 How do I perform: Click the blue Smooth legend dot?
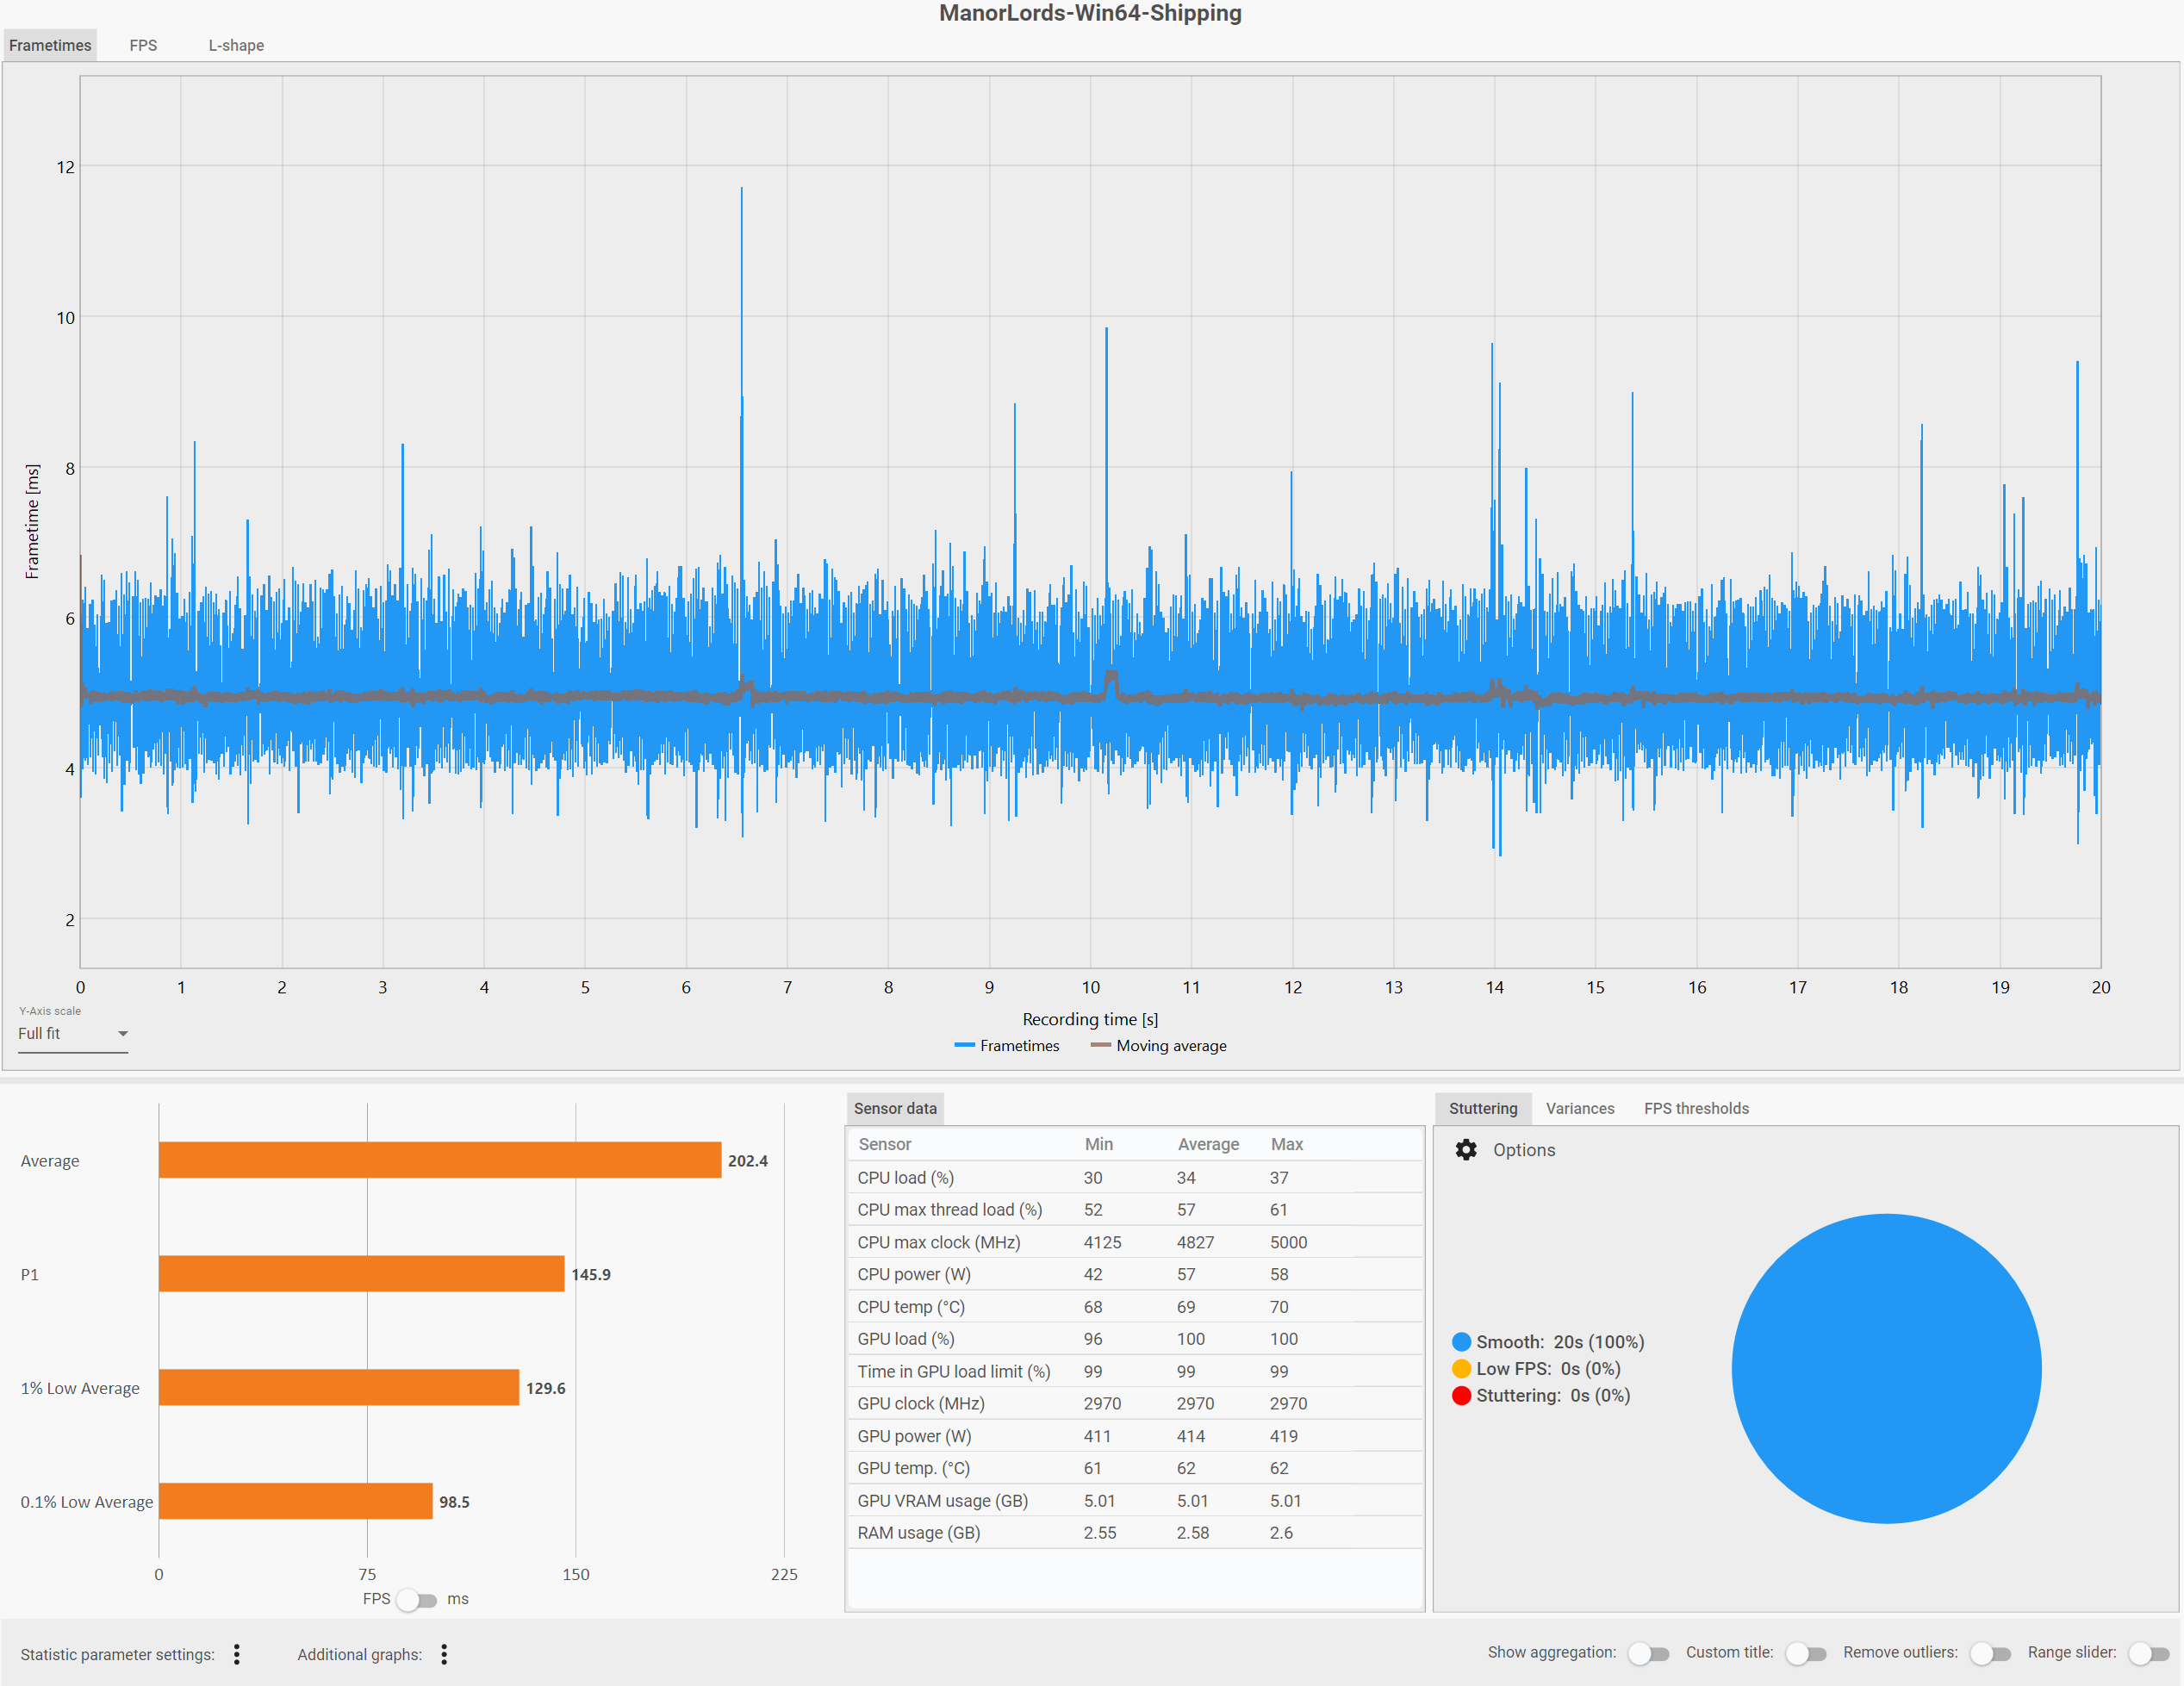(1461, 1342)
